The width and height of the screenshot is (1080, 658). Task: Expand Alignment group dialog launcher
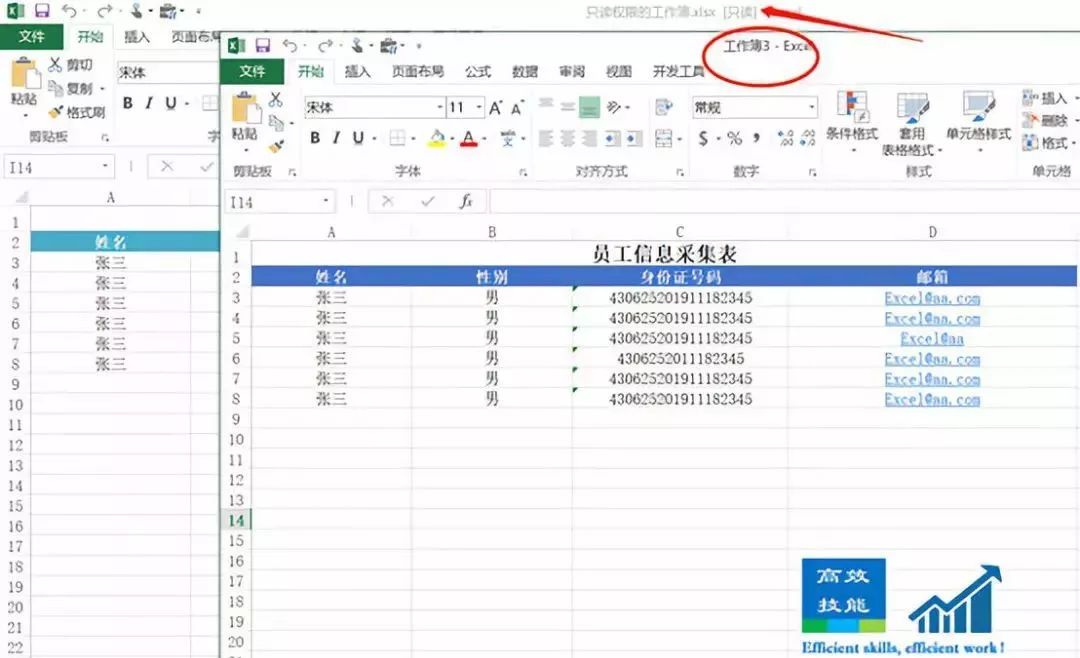pyautogui.click(x=680, y=172)
